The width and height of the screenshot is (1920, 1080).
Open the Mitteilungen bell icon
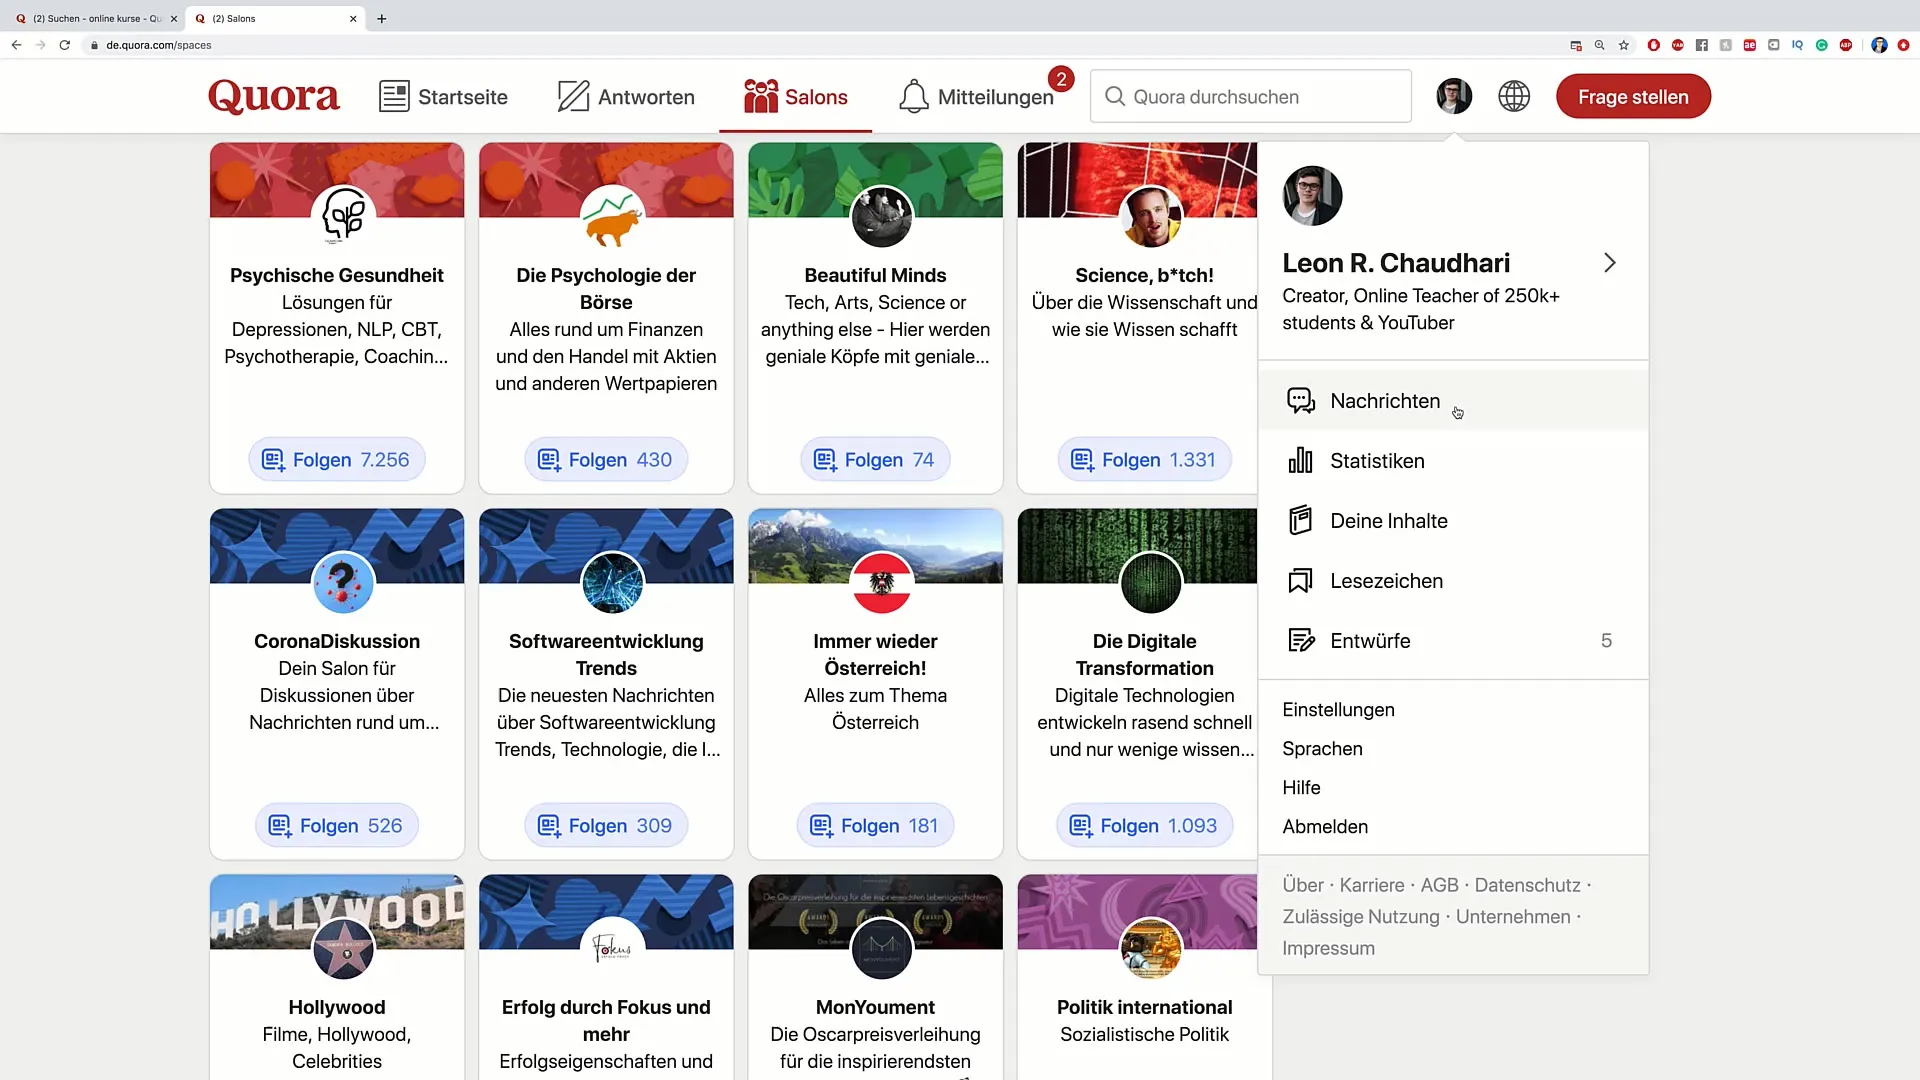pos(913,97)
